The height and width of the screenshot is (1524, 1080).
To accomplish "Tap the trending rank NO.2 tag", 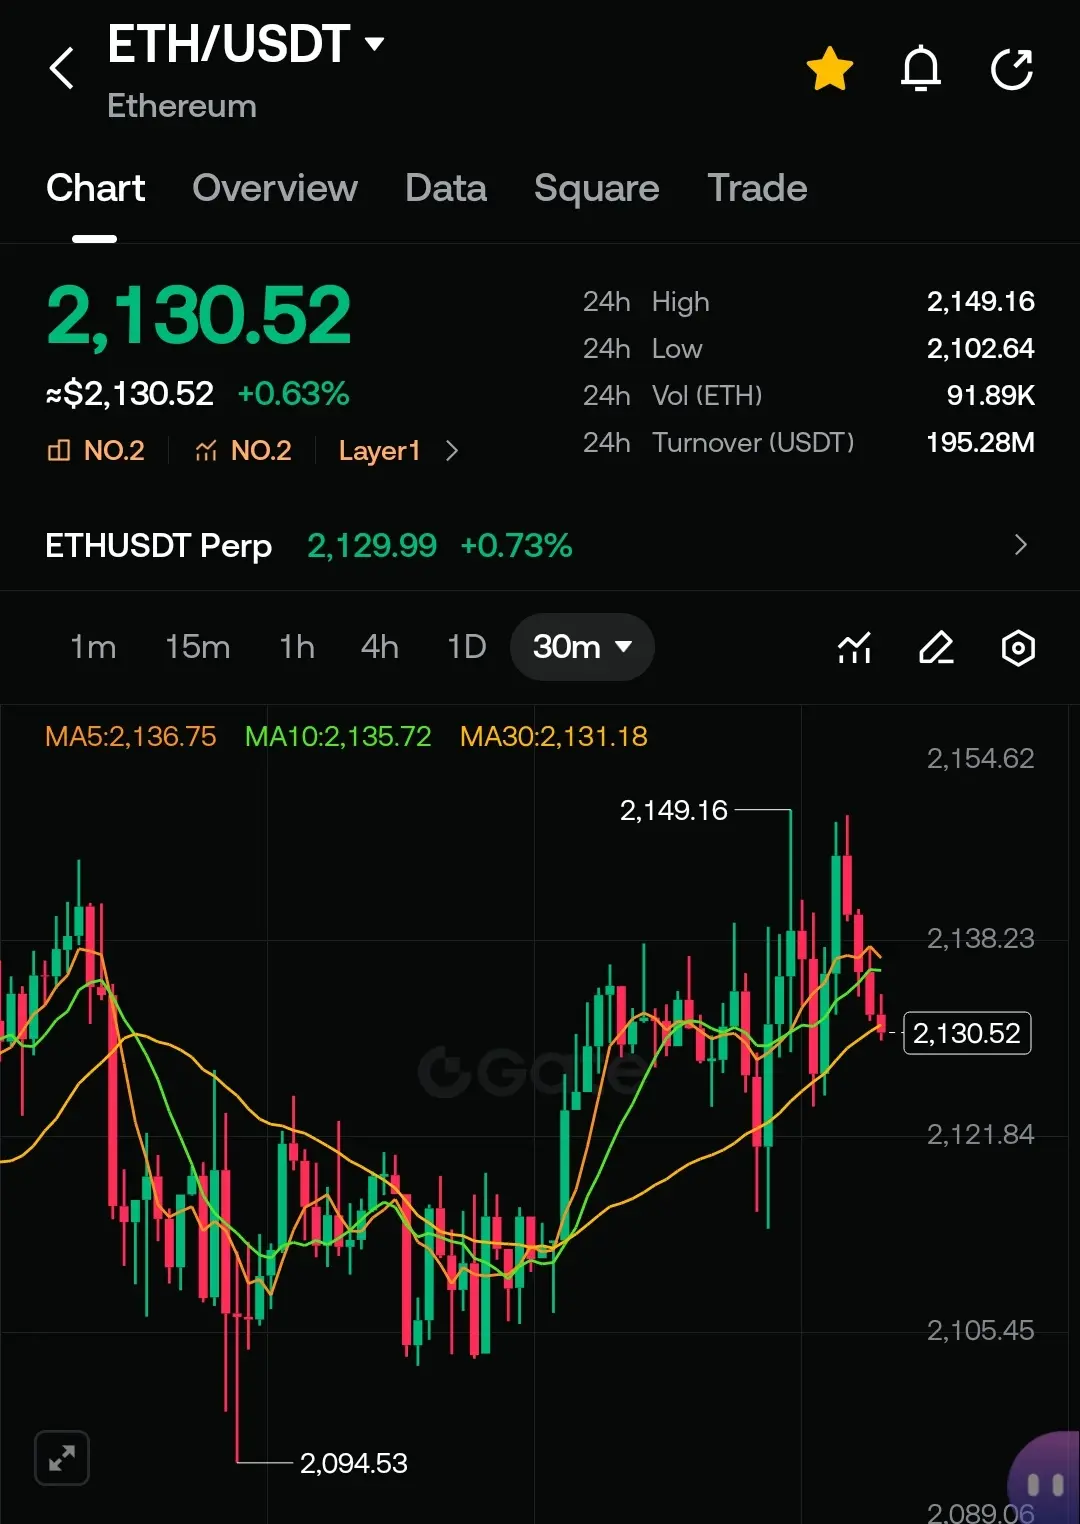I will (x=243, y=451).
